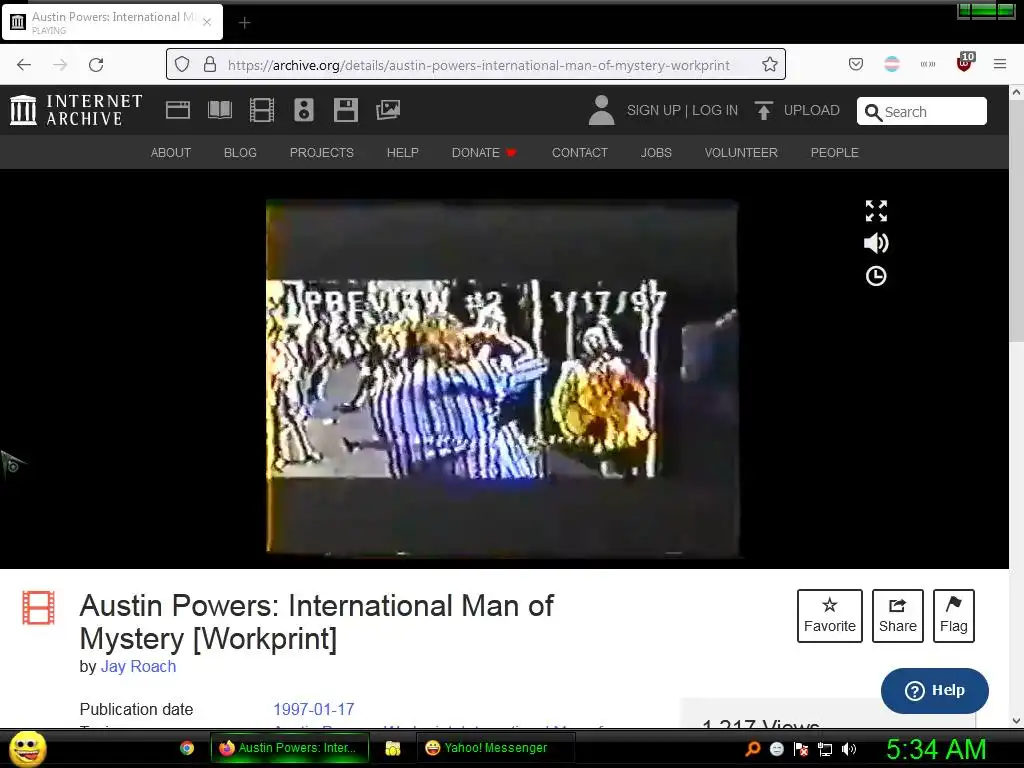
Task: Open the uBlock extension icon with badge 10
Action: [x=965, y=63]
